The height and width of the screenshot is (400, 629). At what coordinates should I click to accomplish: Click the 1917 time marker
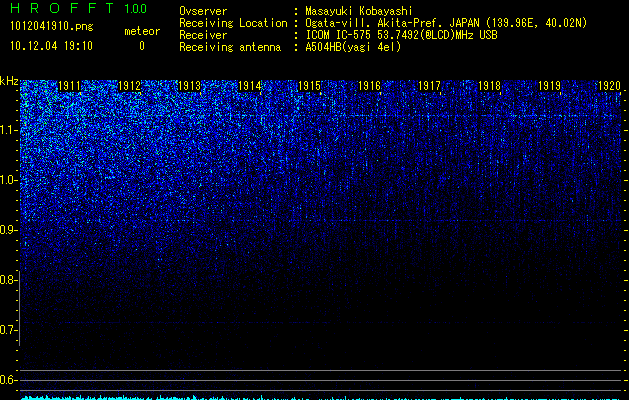point(430,86)
